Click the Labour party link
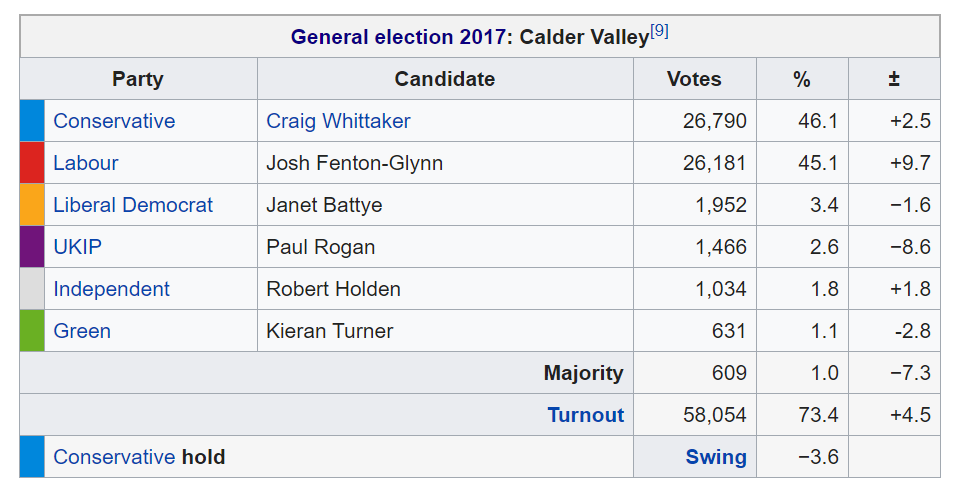The width and height of the screenshot is (957, 491). (86, 163)
